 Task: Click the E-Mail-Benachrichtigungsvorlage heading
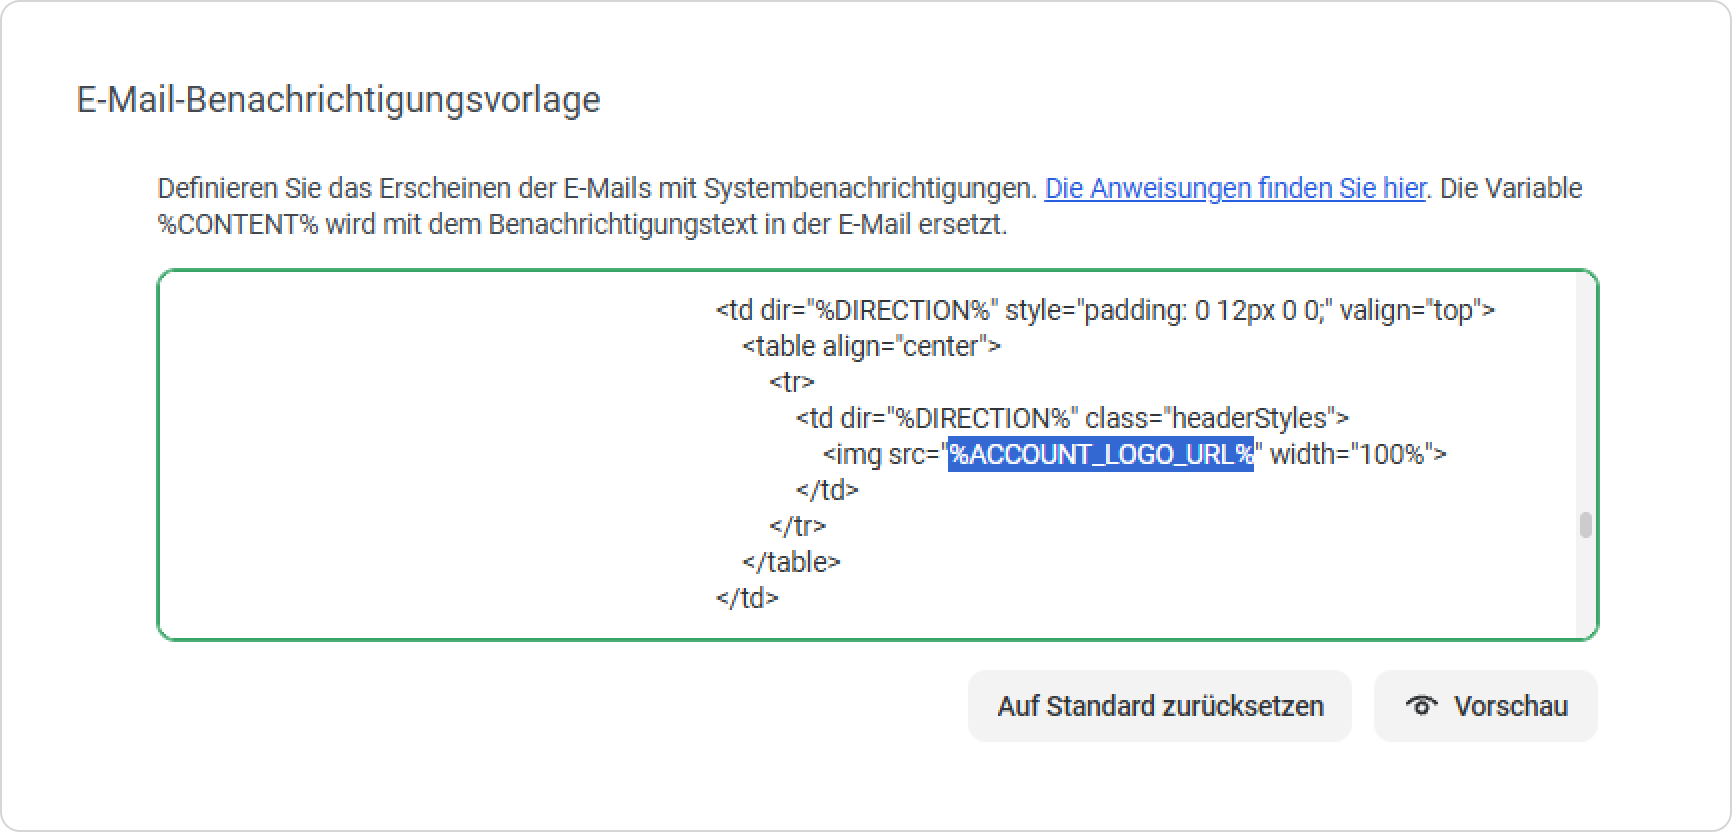tap(338, 100)
